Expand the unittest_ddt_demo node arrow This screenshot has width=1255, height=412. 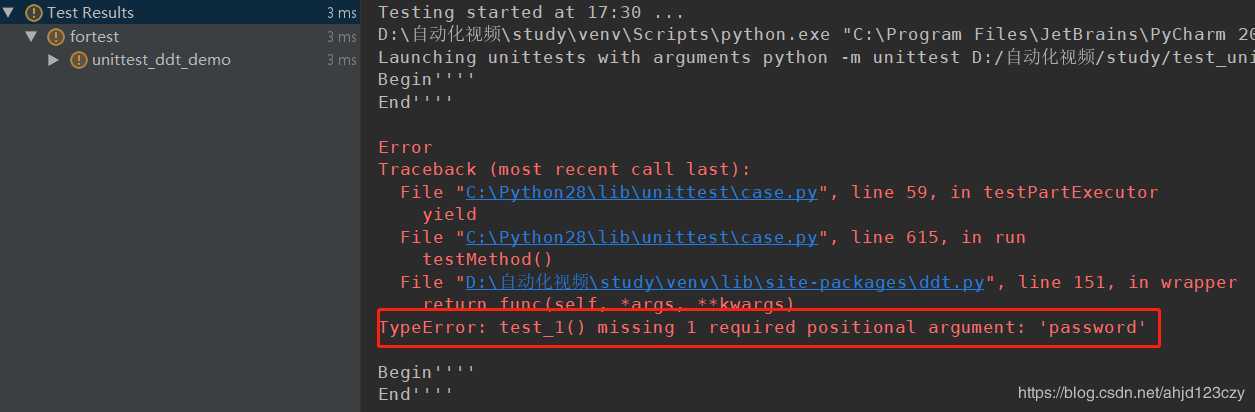(x=54, y=60)
